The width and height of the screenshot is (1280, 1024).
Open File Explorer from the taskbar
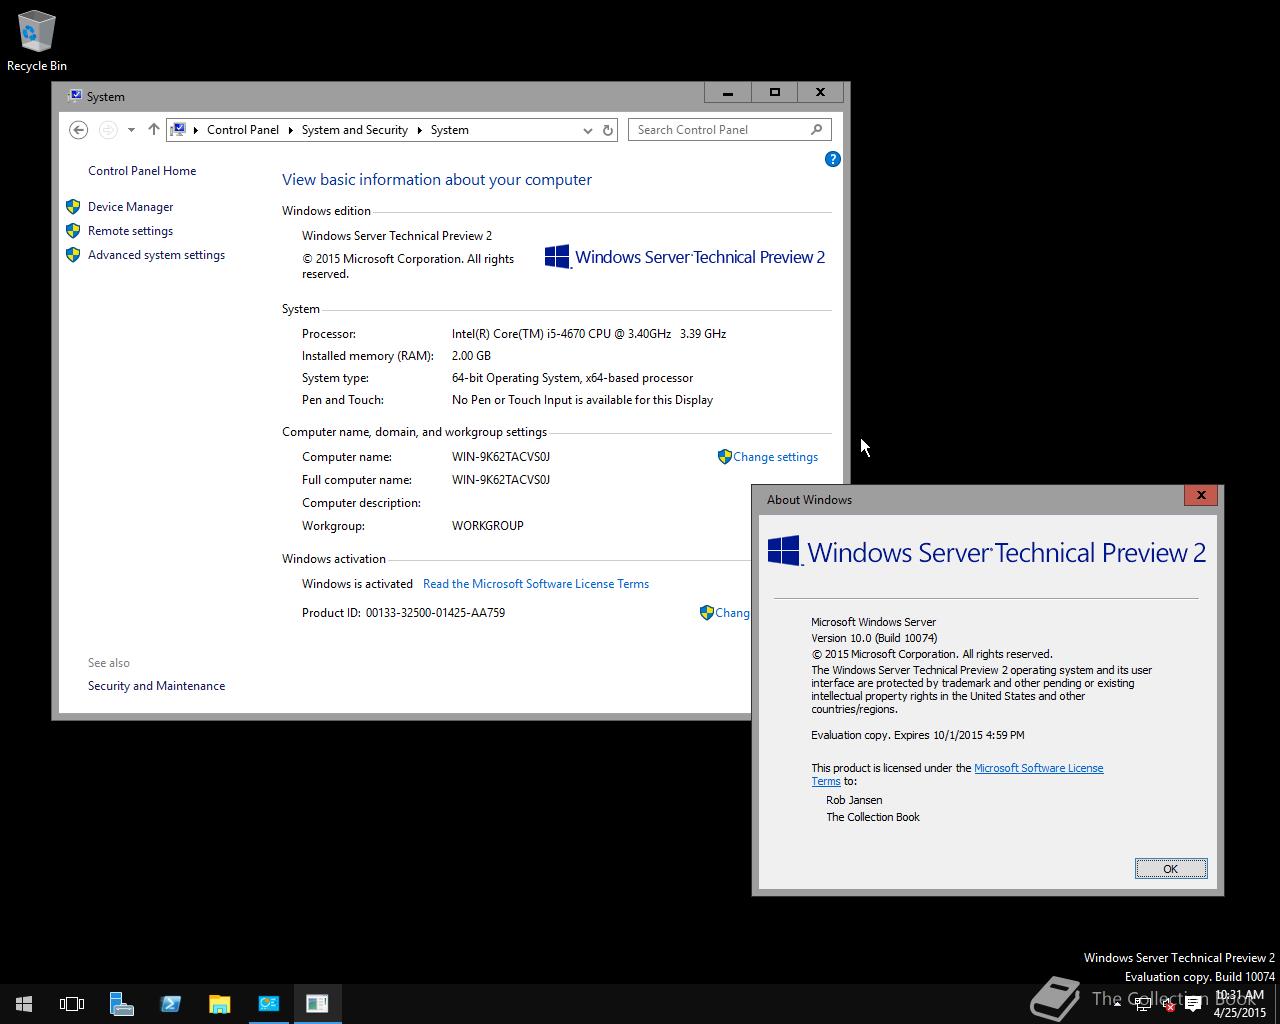[219, 1004]
